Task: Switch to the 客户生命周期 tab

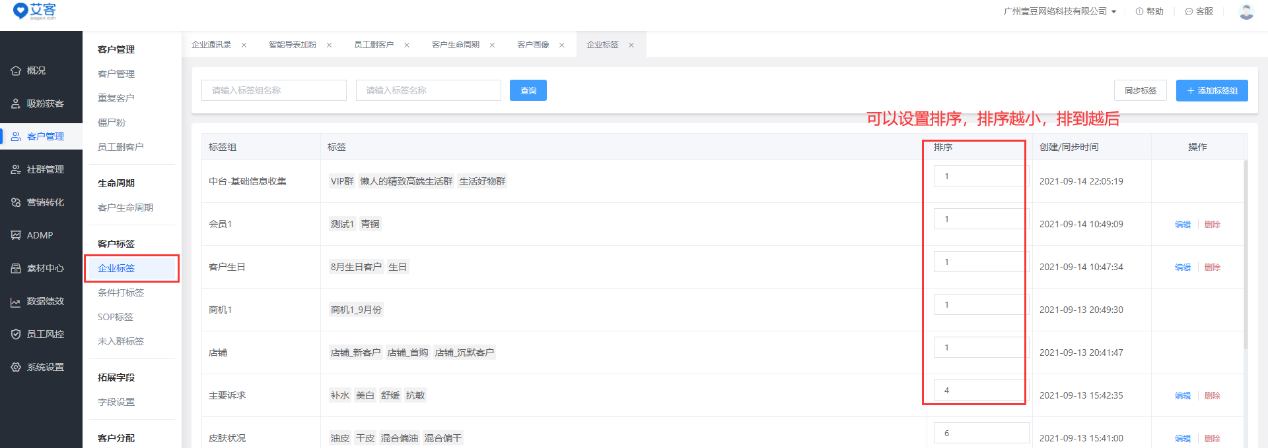Action: 455,45
